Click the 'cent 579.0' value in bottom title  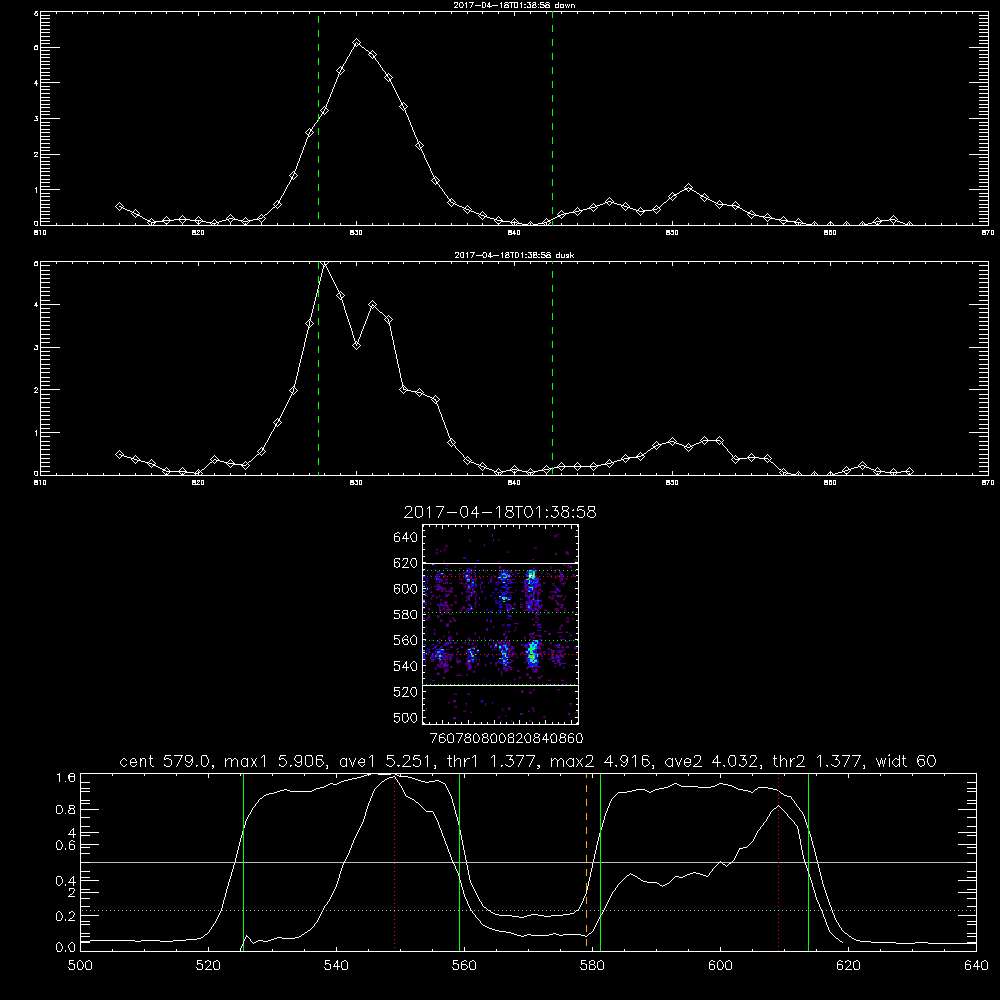tap(166, 761)
